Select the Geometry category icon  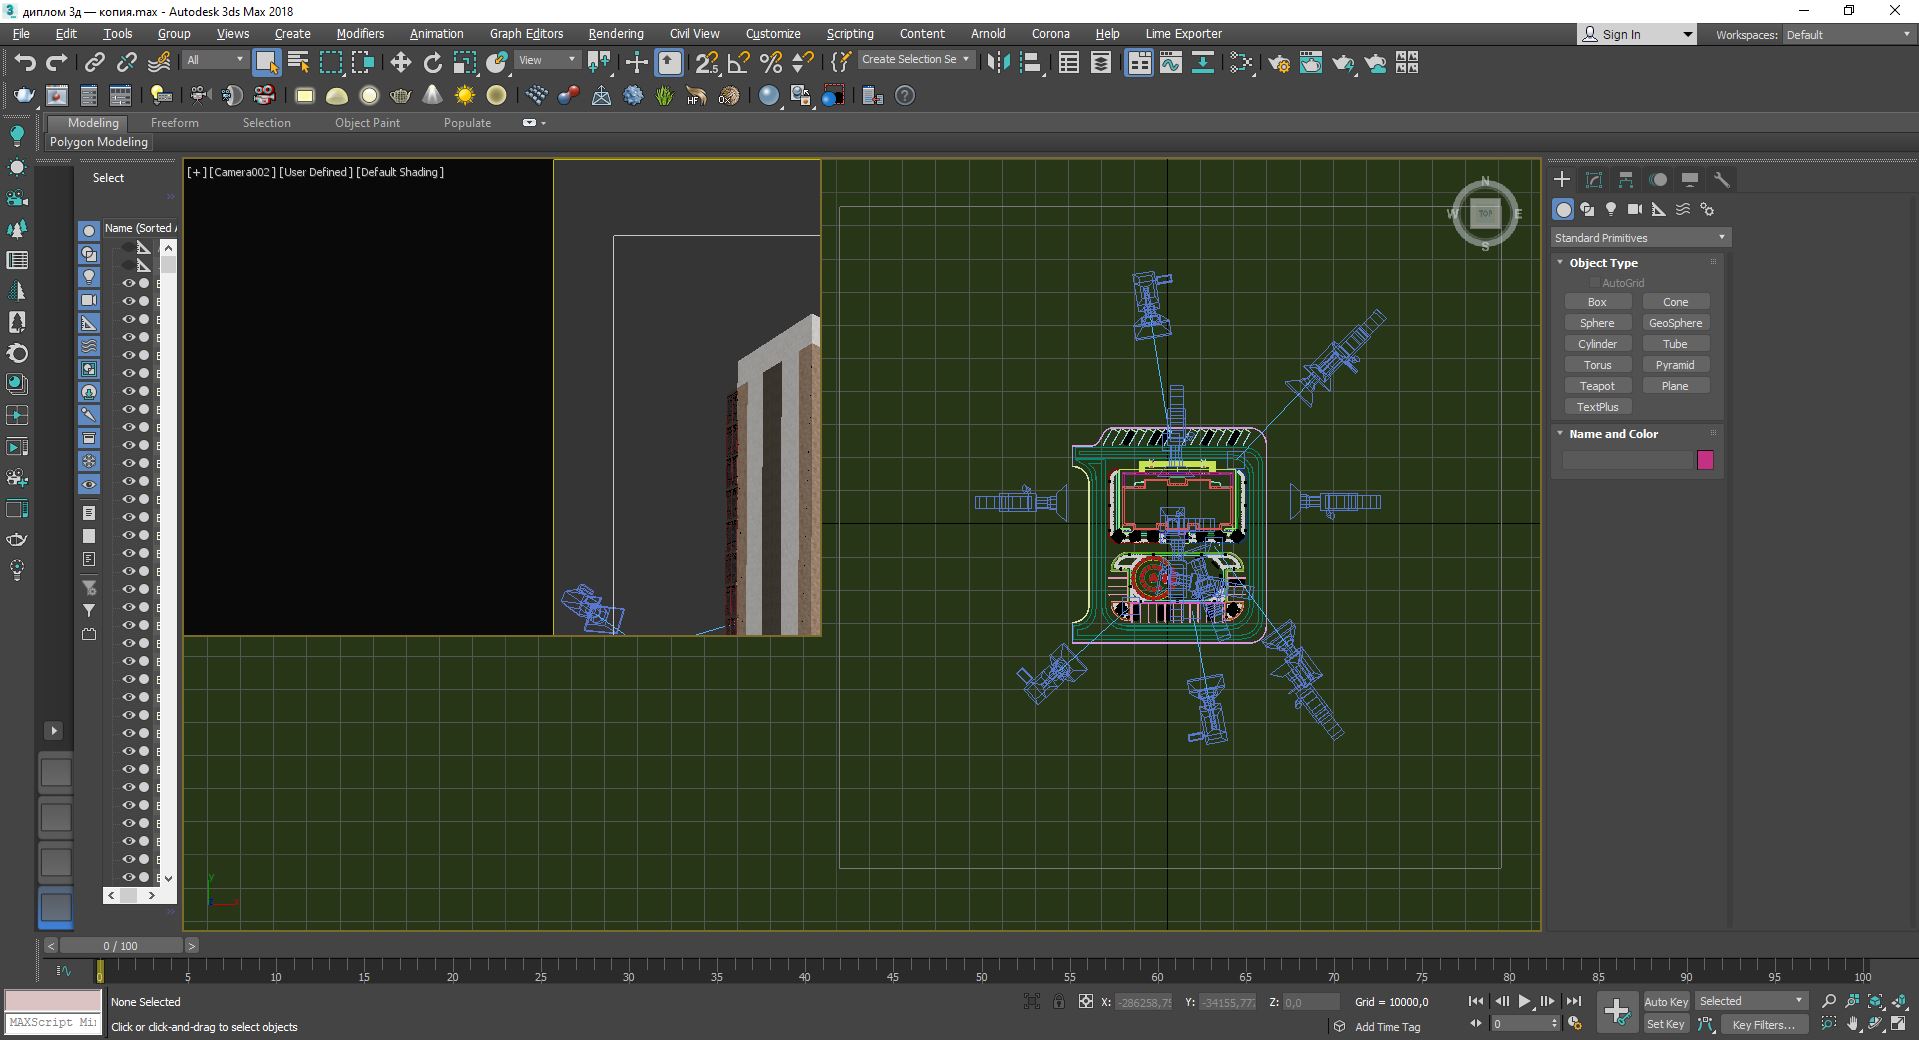(1563, 209)
